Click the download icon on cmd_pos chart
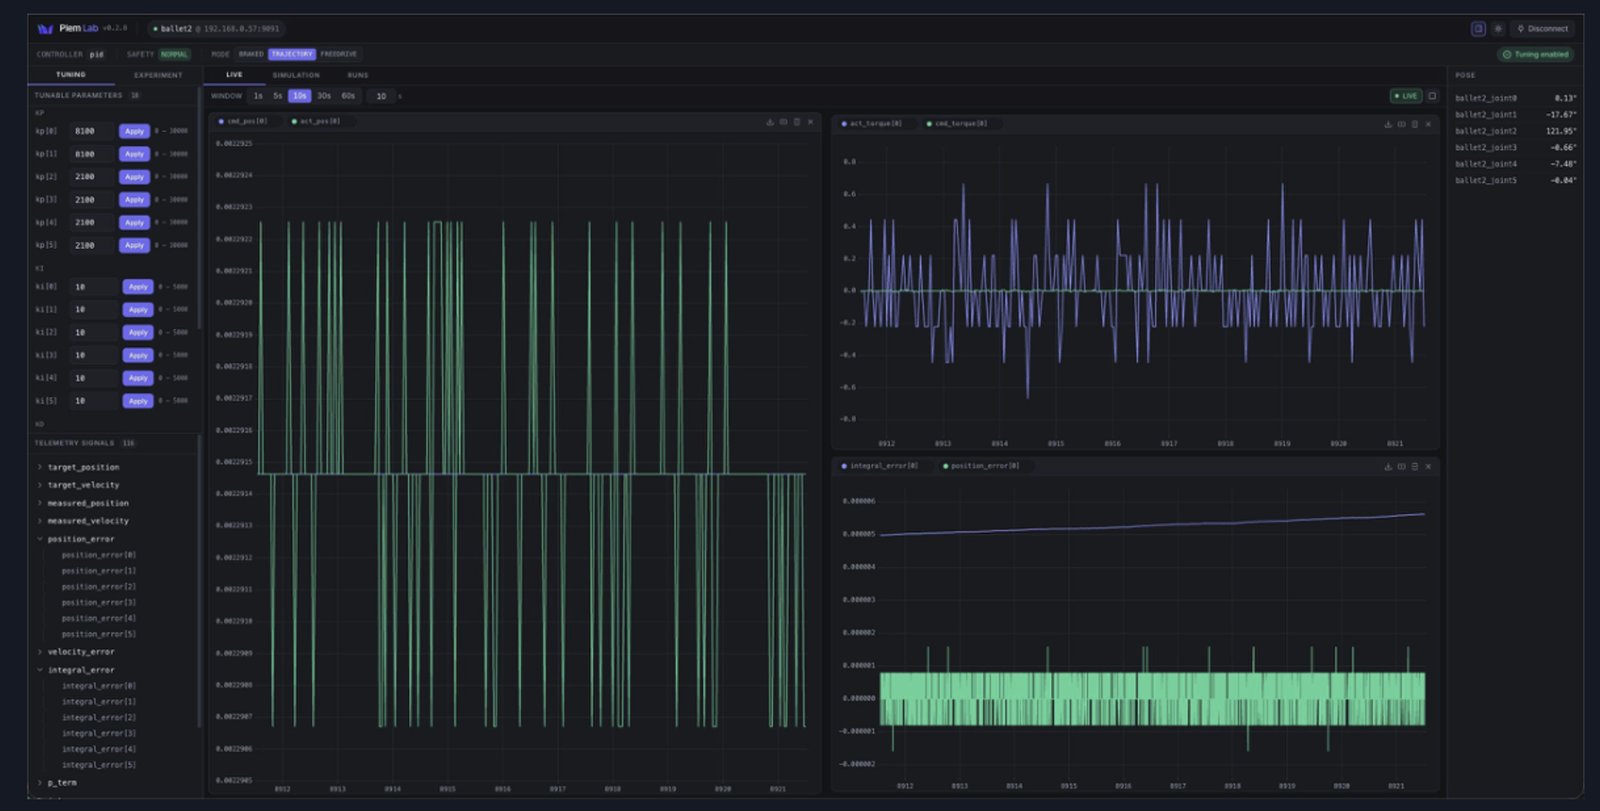1600x811 pixels. click(x=770, y=122)
